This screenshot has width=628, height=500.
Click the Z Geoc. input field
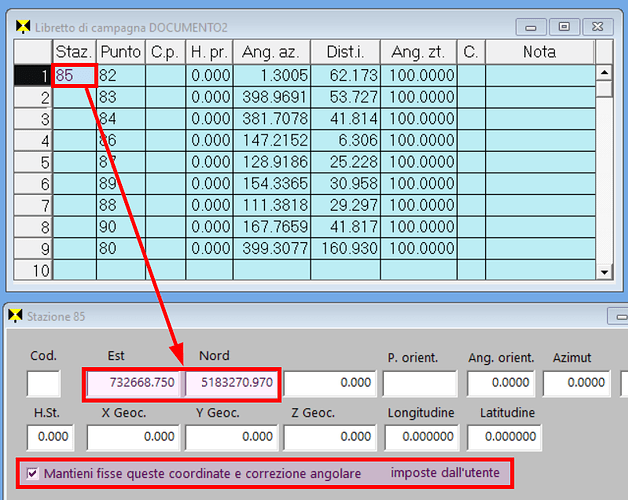(330, 438)
